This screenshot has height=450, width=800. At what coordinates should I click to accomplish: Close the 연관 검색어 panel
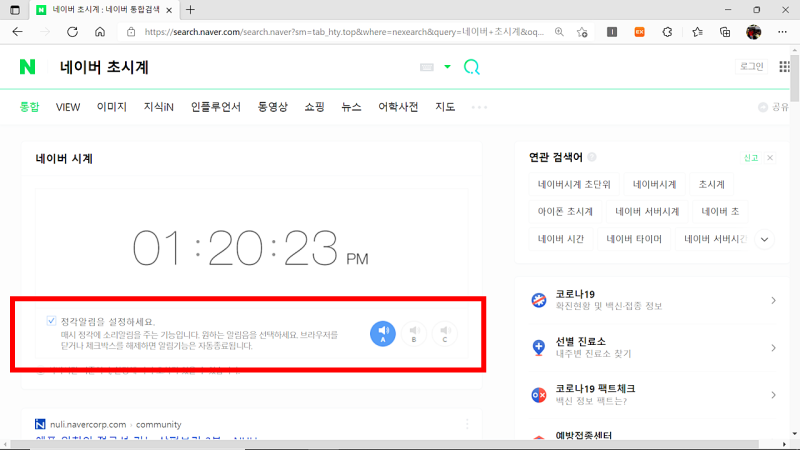pos(770,158)
